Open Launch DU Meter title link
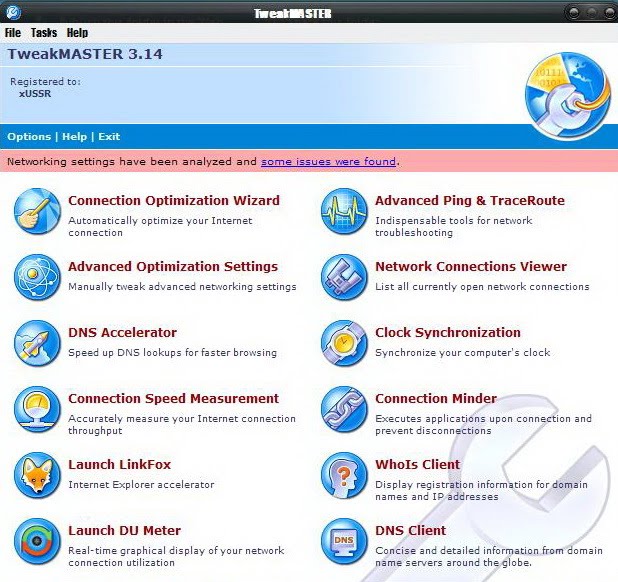The height and width of the screenshot is (582, 618). pyautogui.click(x=125, y=531)
